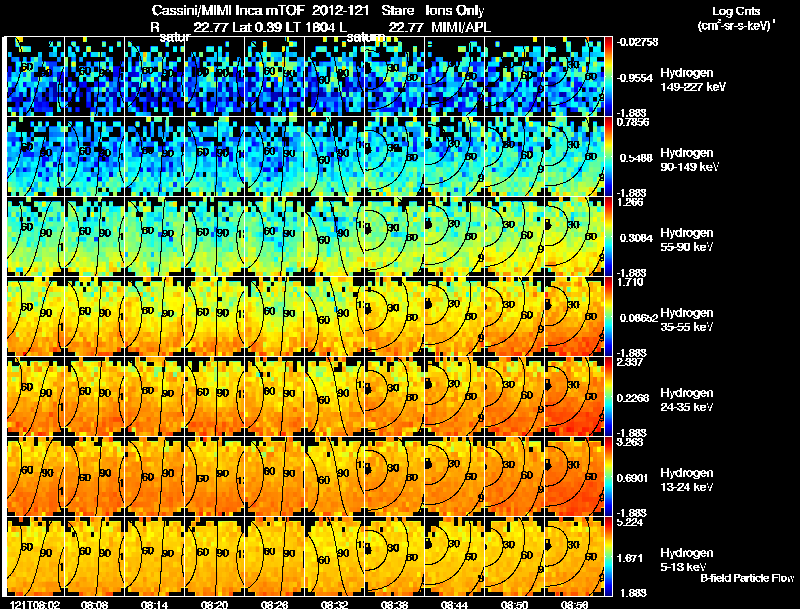Click the '1.671' colorbar value
Image resolution: width=800 pixels, height=609 pixels.
pyautogui.click(x=631, y=559)
